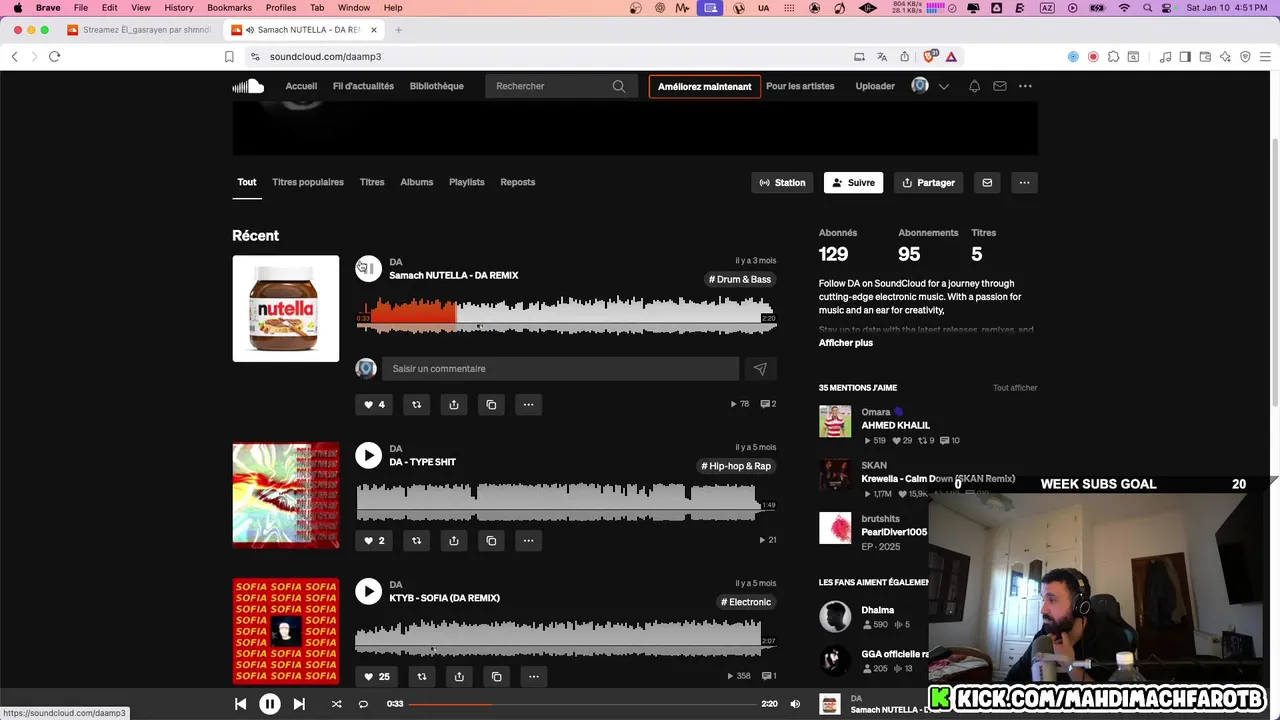Copy link of KTYB - SOFIA track
The height and width of the screenshot is (720, 1280).
[x=496, y=676]
